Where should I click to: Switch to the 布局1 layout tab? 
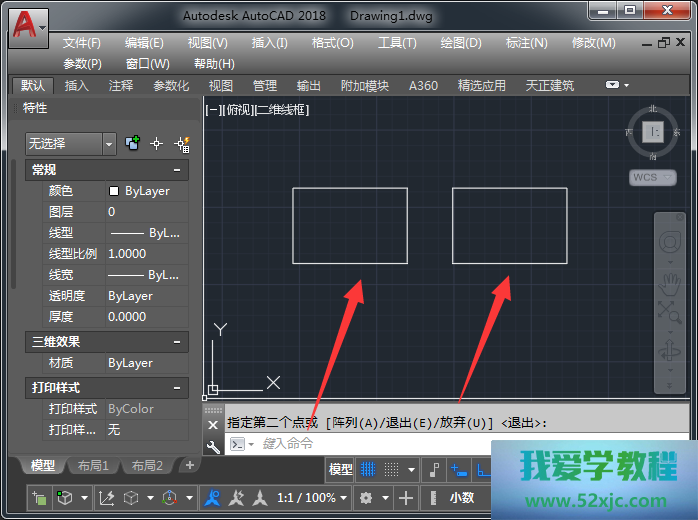[x=93, y=466]
